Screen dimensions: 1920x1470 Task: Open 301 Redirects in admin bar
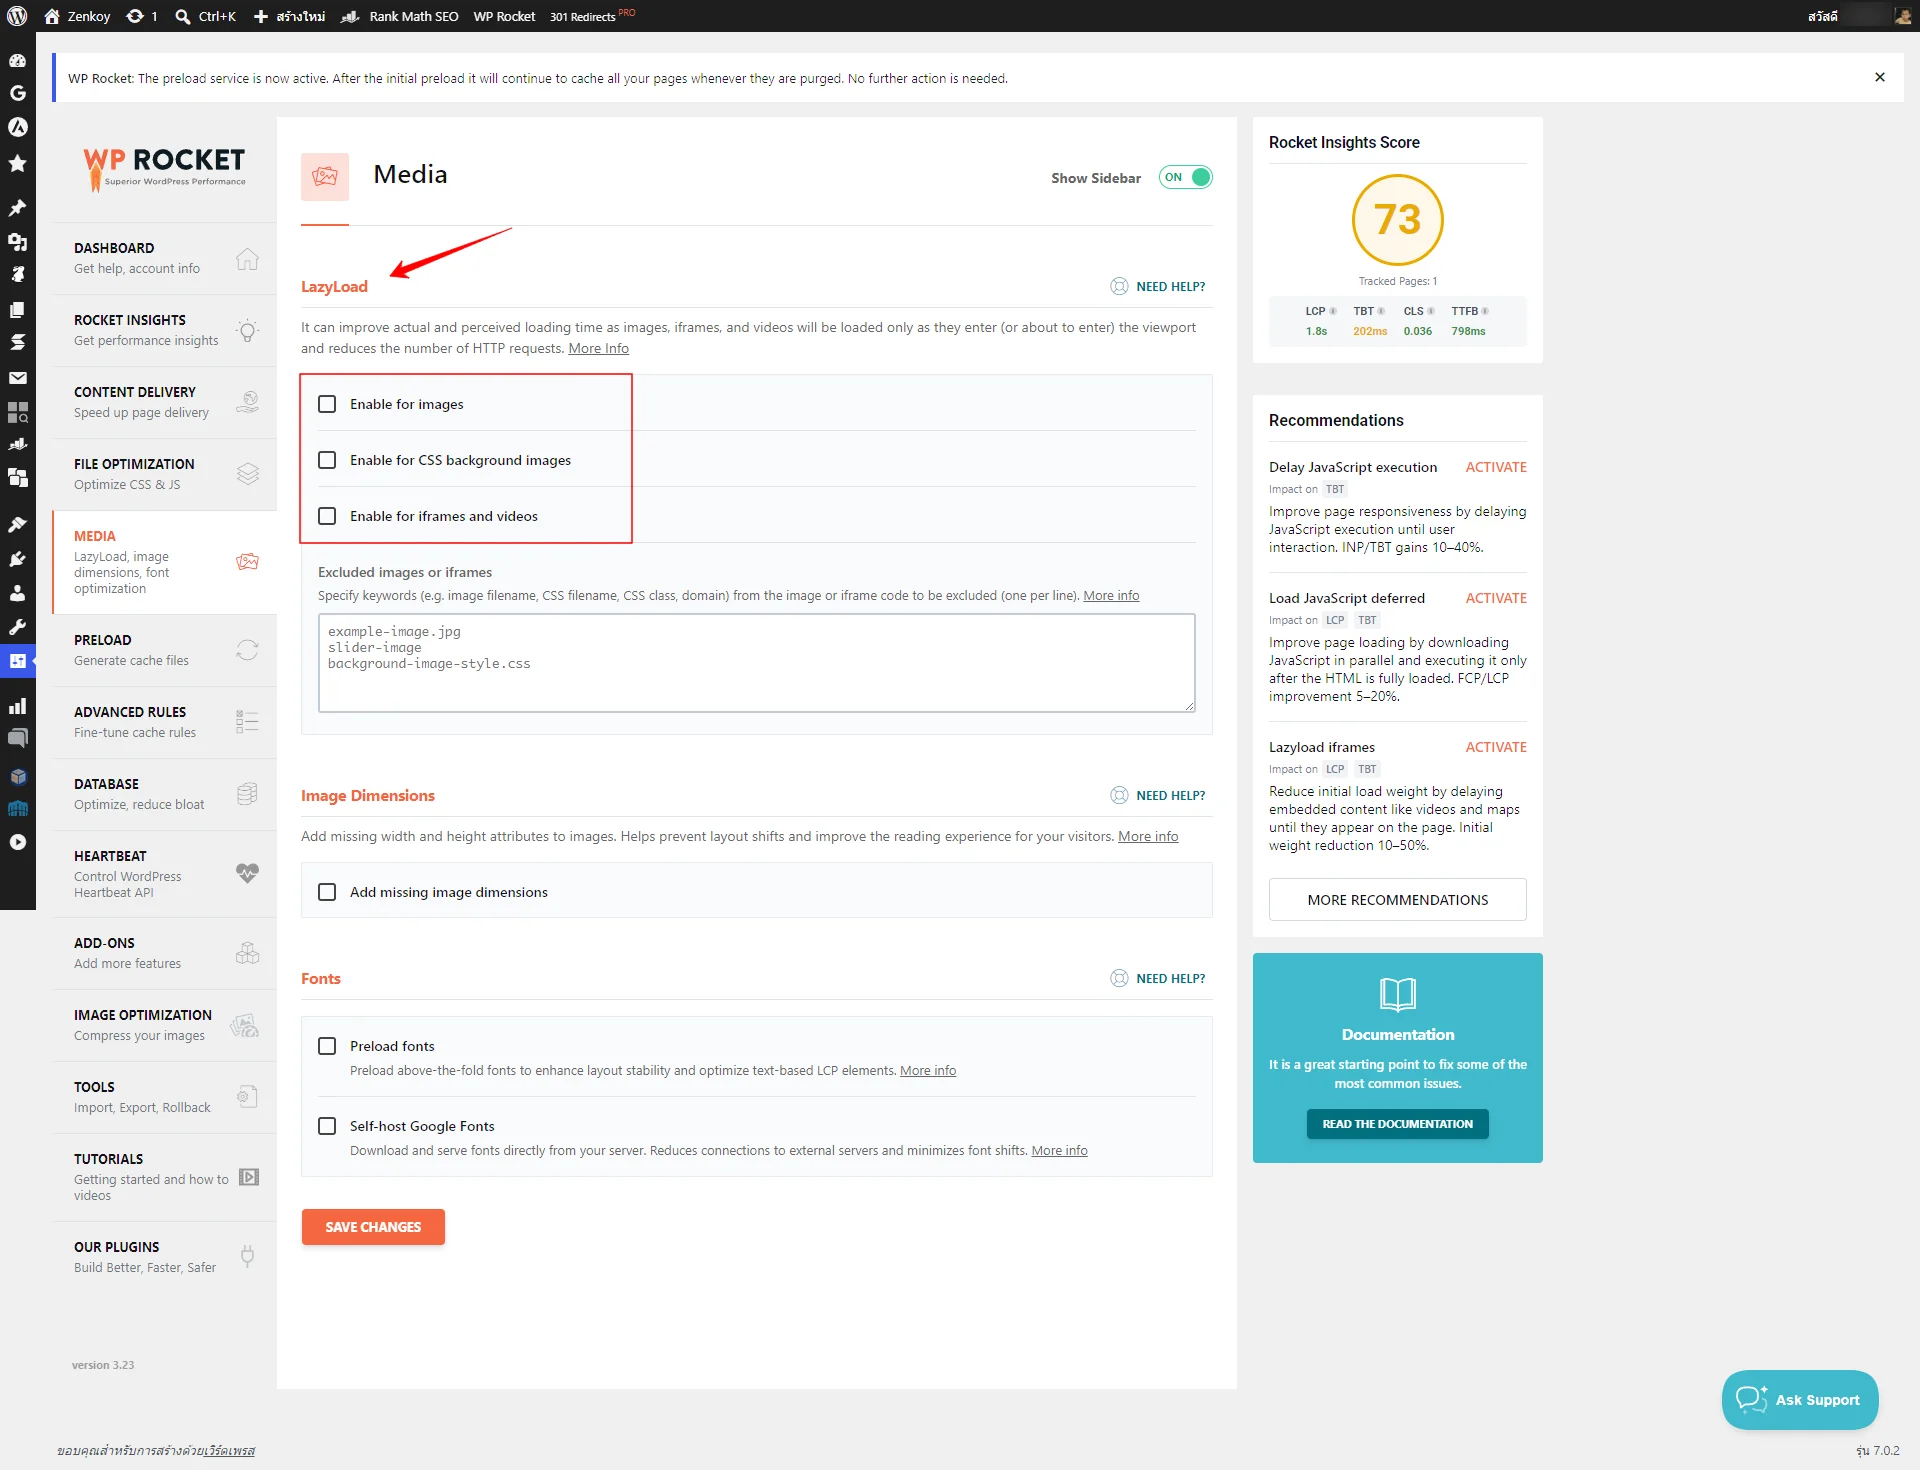591,16
